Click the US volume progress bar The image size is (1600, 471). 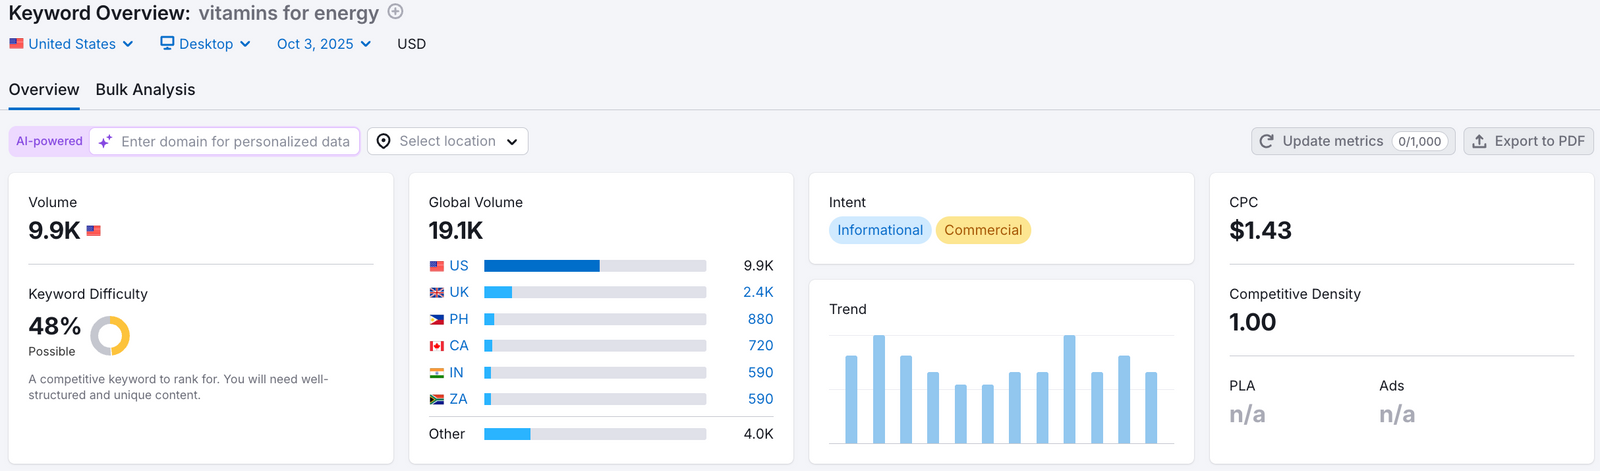[x=595, y=266]
